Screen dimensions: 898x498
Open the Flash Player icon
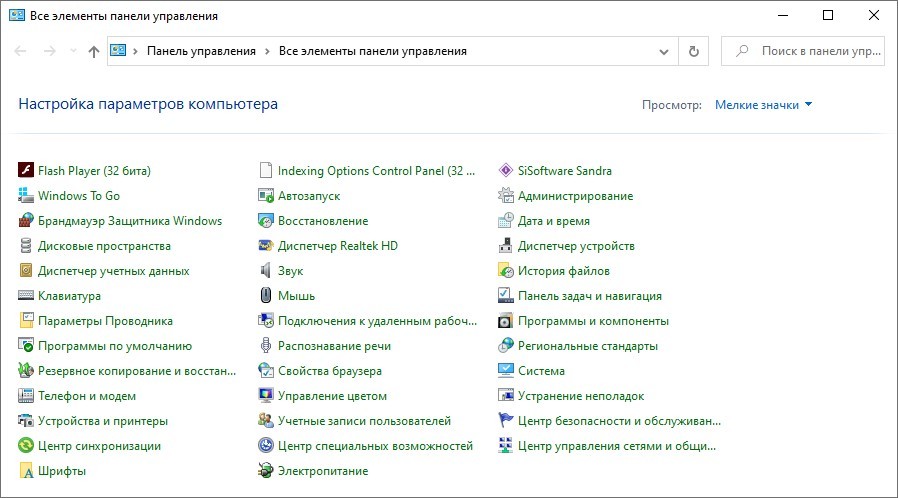(26, 170)
